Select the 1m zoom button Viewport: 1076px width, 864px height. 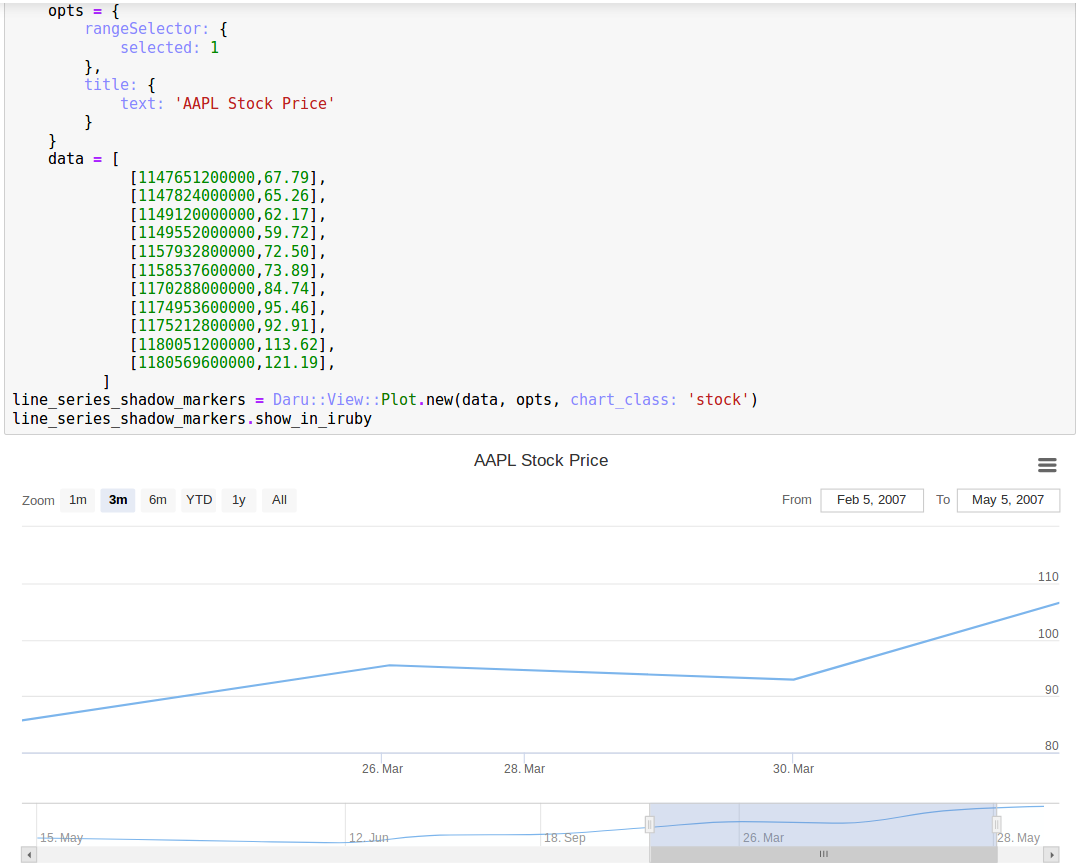(x=78, y=500)
